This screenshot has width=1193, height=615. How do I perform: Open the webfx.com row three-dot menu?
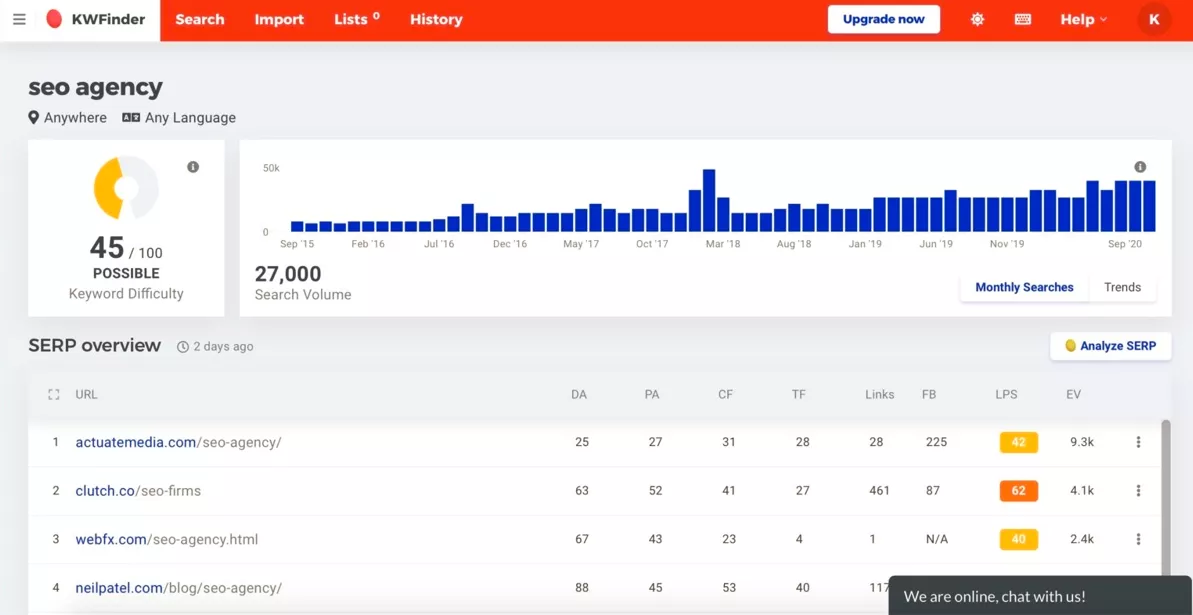(x=1138, y=540)
